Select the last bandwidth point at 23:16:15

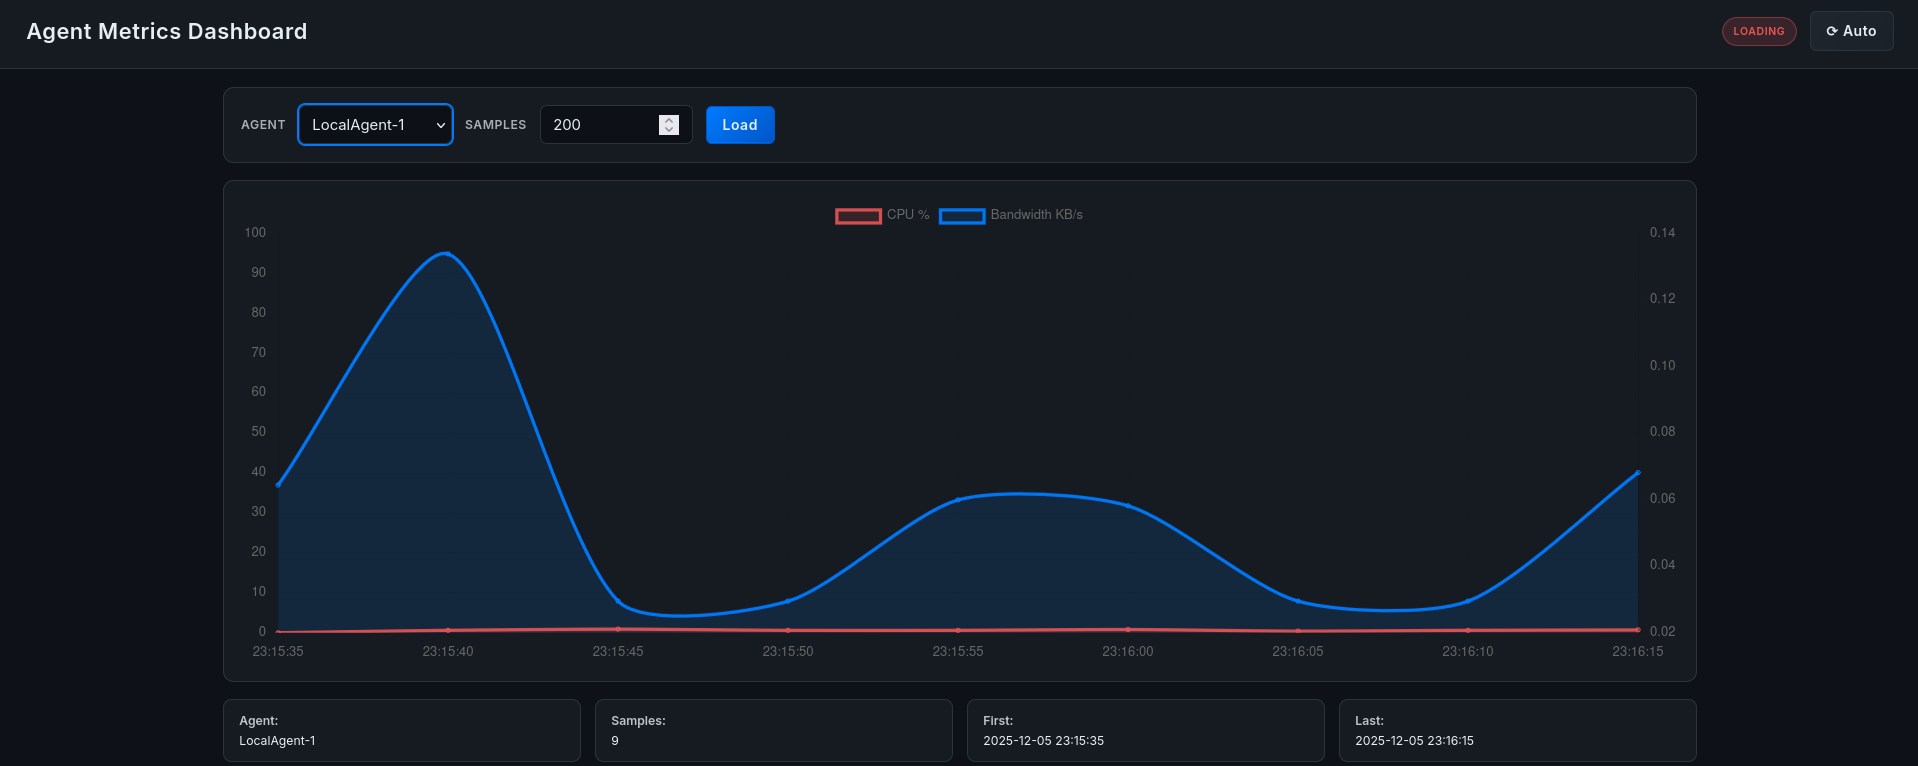pyautogui.click(x=1637, y=472)
